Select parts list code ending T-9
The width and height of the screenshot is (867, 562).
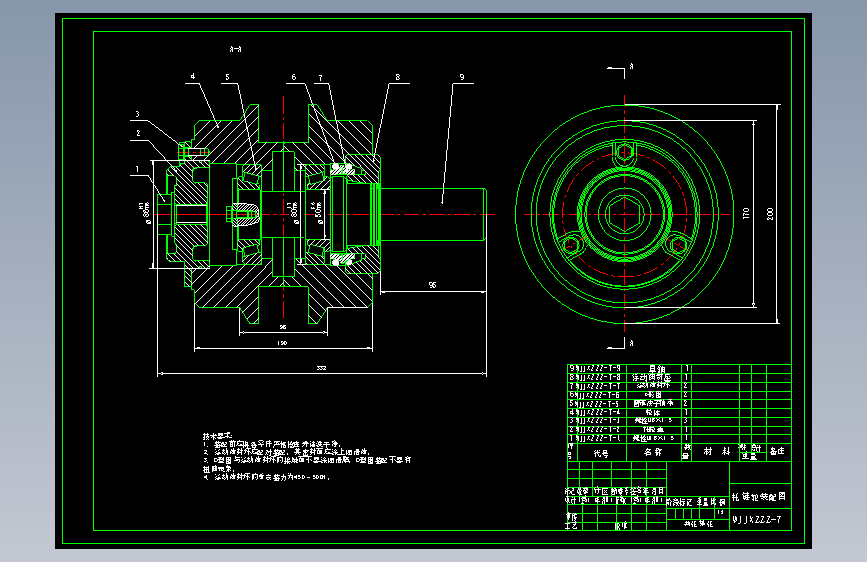tap(598, 368)
